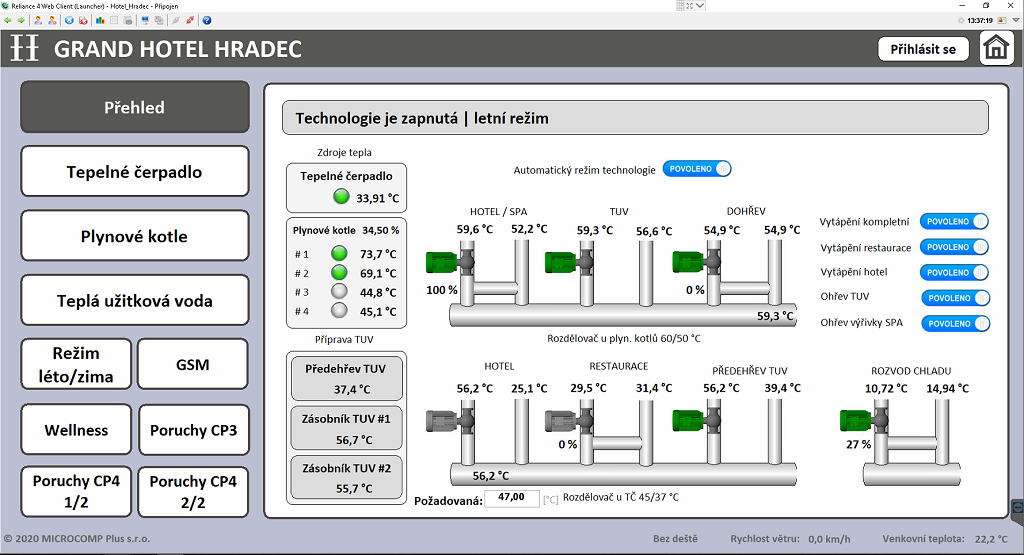This screenshot has height=555, width=1024.
Task: Click the green back arrow in toolbar
Action: coord(8,20)
